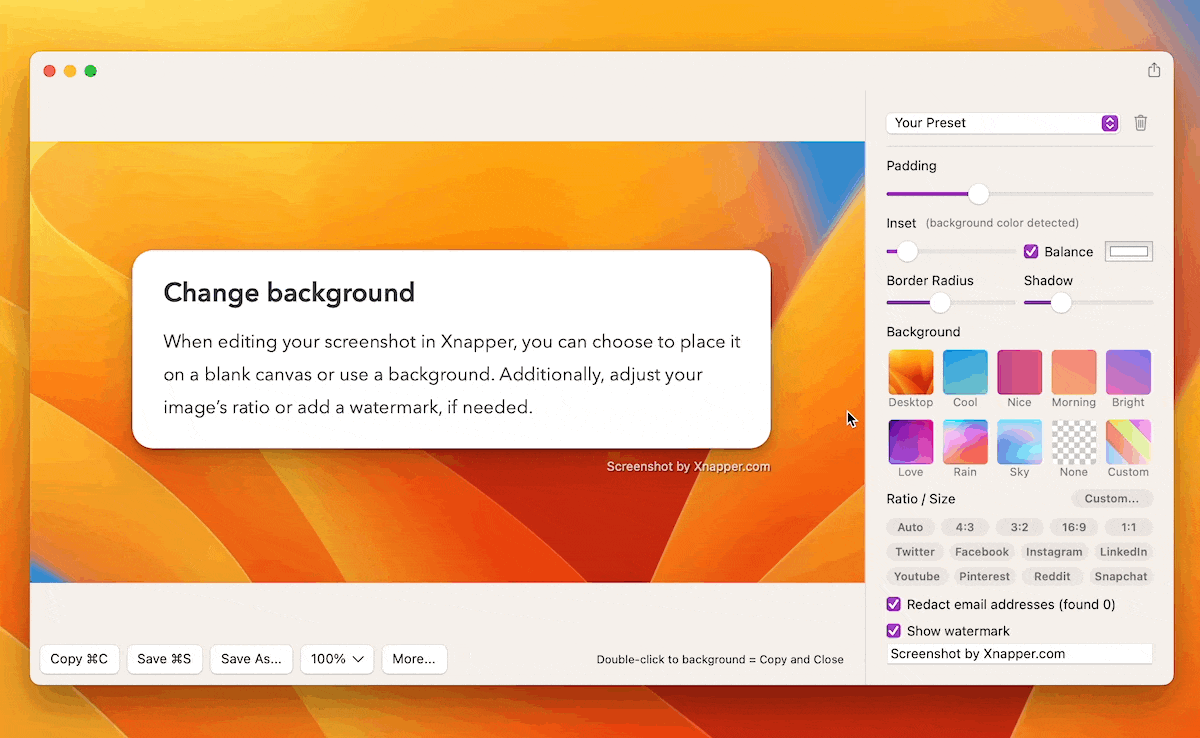Apply the Sky background swatch
The image size is (1200, 738).
coord(1019,442)
